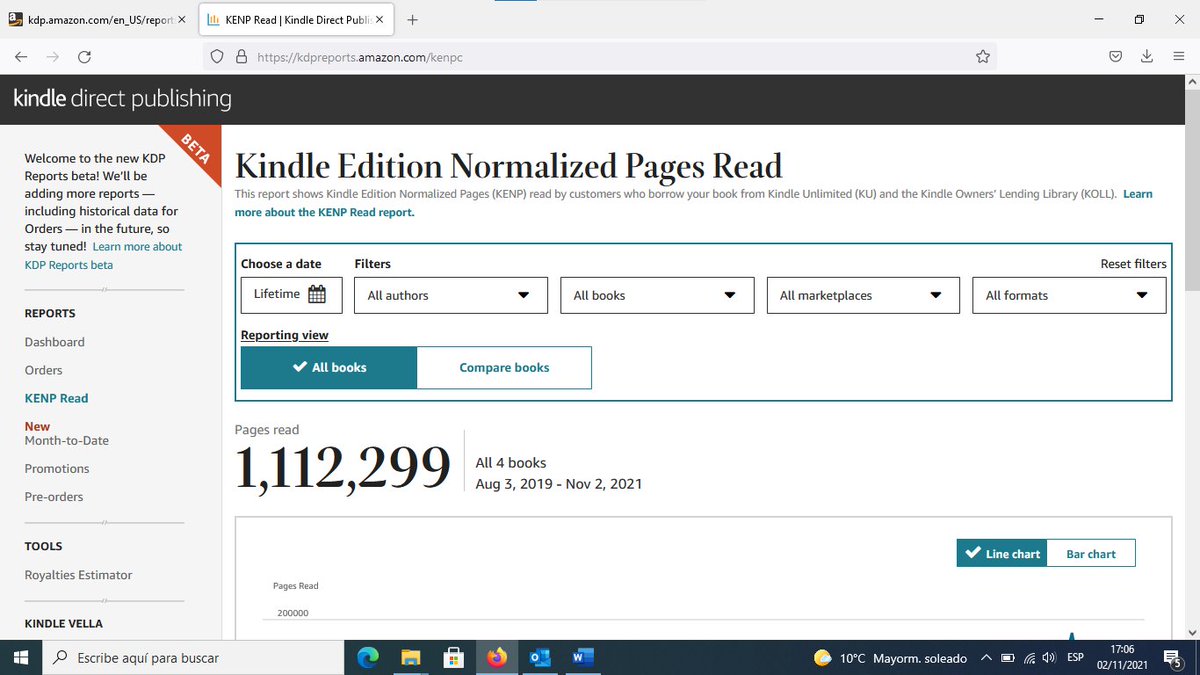Screen dimensions: 1200x675
Task: Open a new browser tab
Action: [x=413, y=20]
